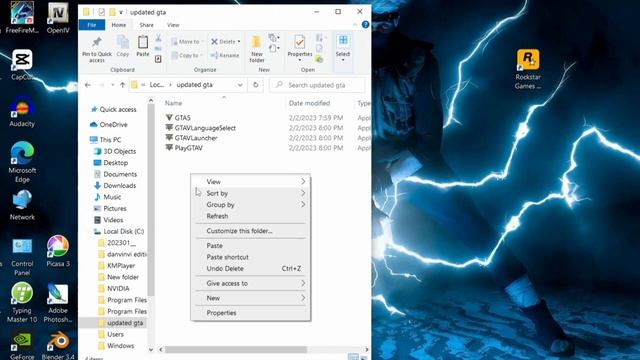Expand the New submenu
This screenshot has width=640, height=360.
(250, 298)
